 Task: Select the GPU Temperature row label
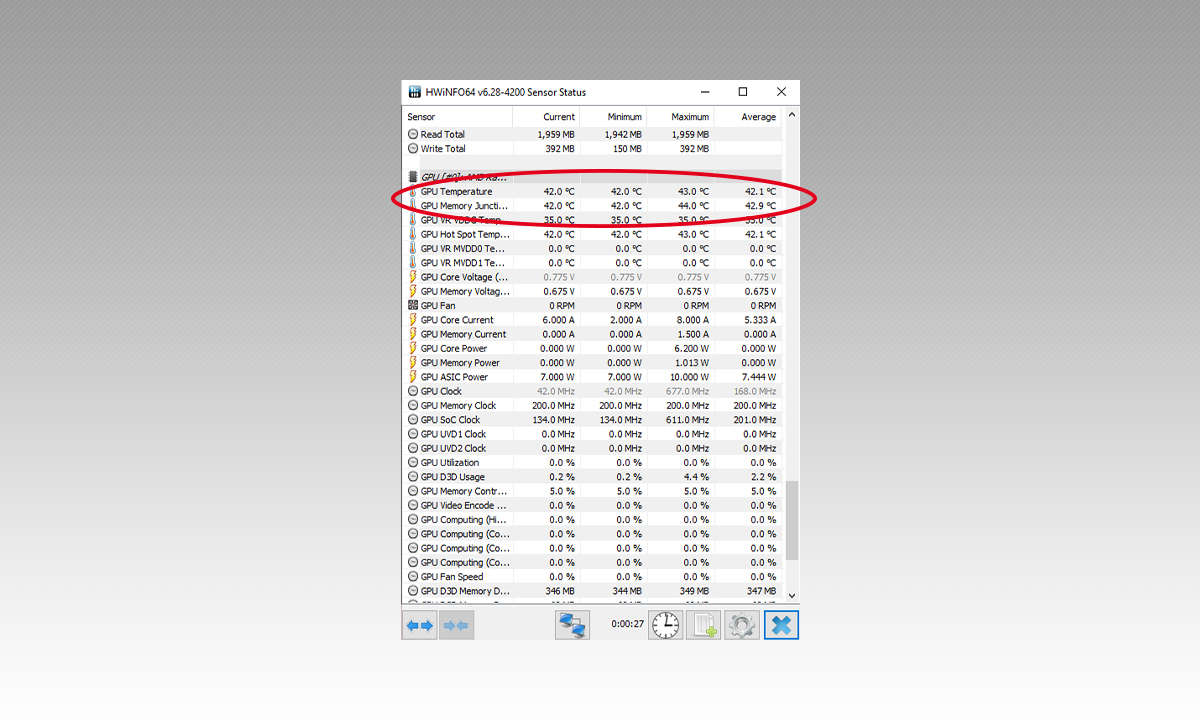(x=456, y=191)
